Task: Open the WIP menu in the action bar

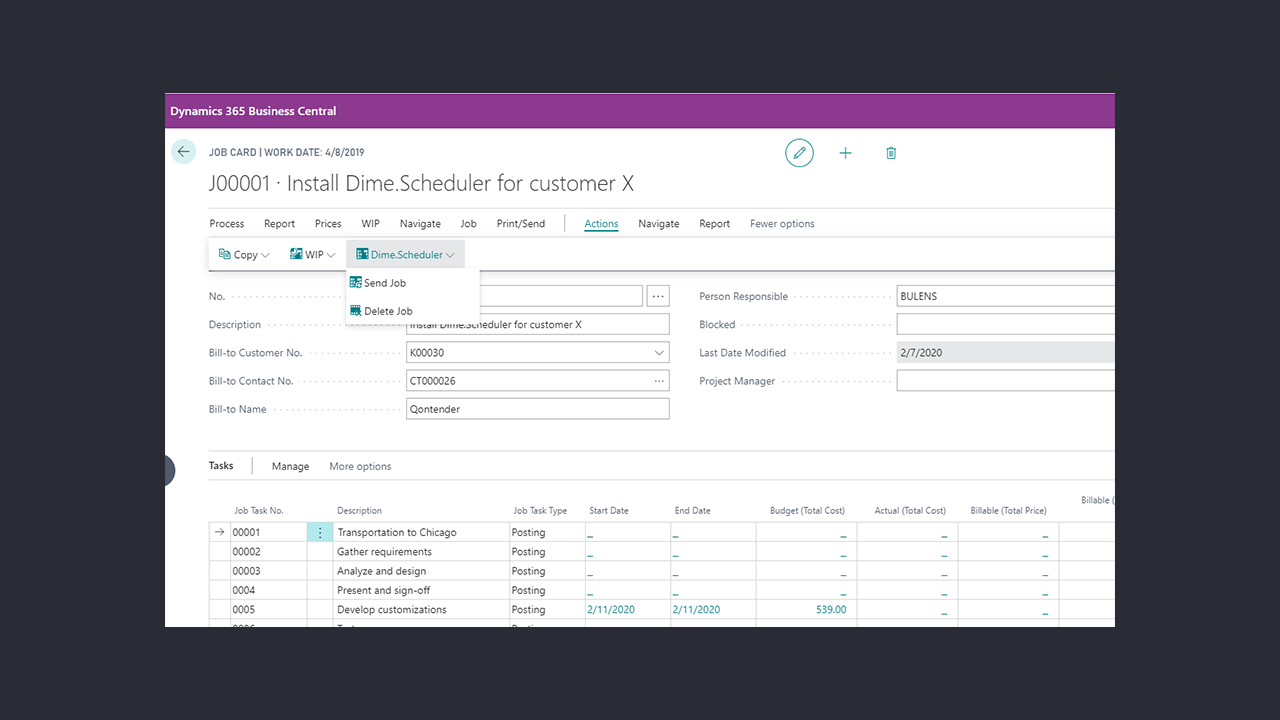Action: (x=371, y=224)
